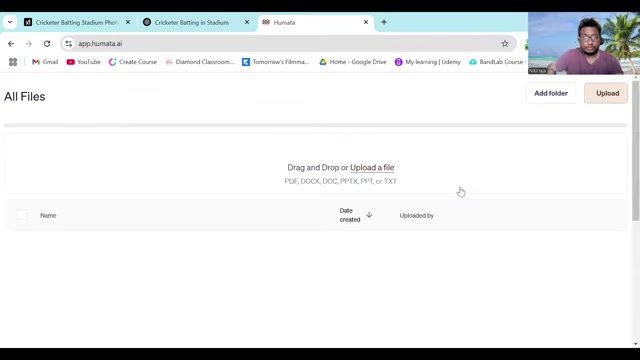Open Tomorrow's Filmmakers bookmark
The height and width of the screenshot is (360, 640).
coord(276,62)
